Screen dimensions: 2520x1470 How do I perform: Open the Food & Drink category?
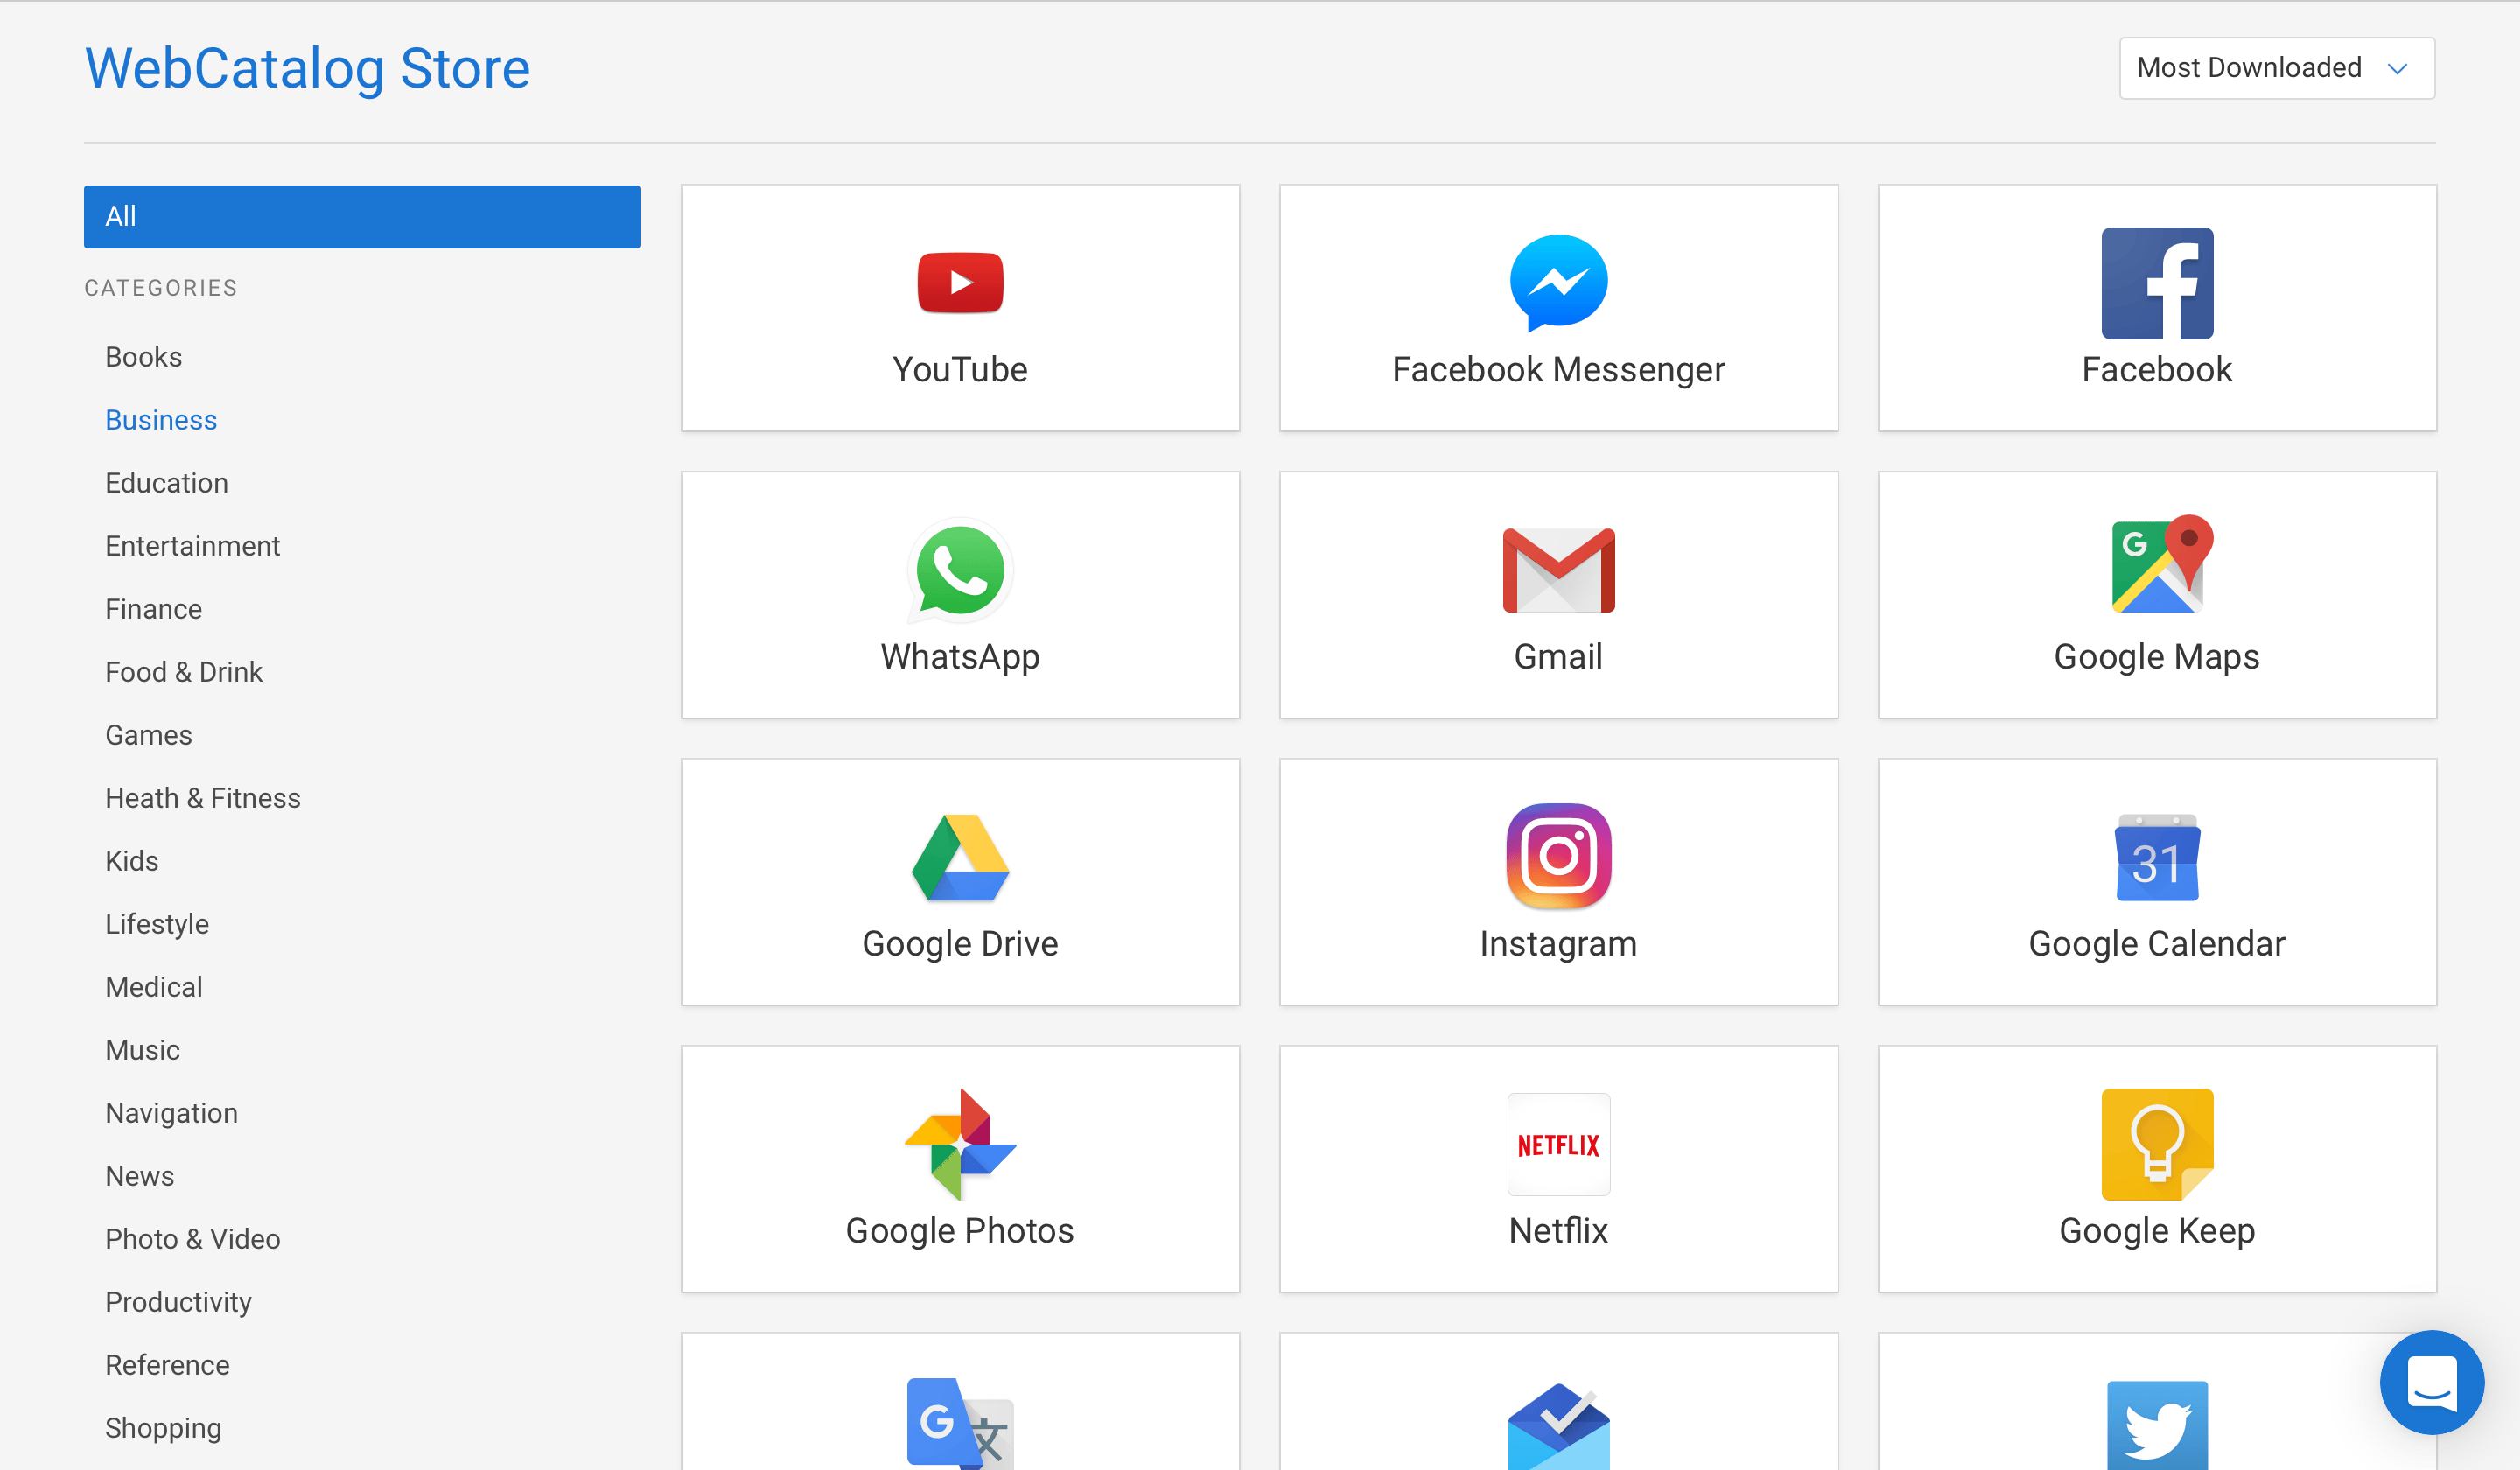pyautogui.click(x=184, y=672)
